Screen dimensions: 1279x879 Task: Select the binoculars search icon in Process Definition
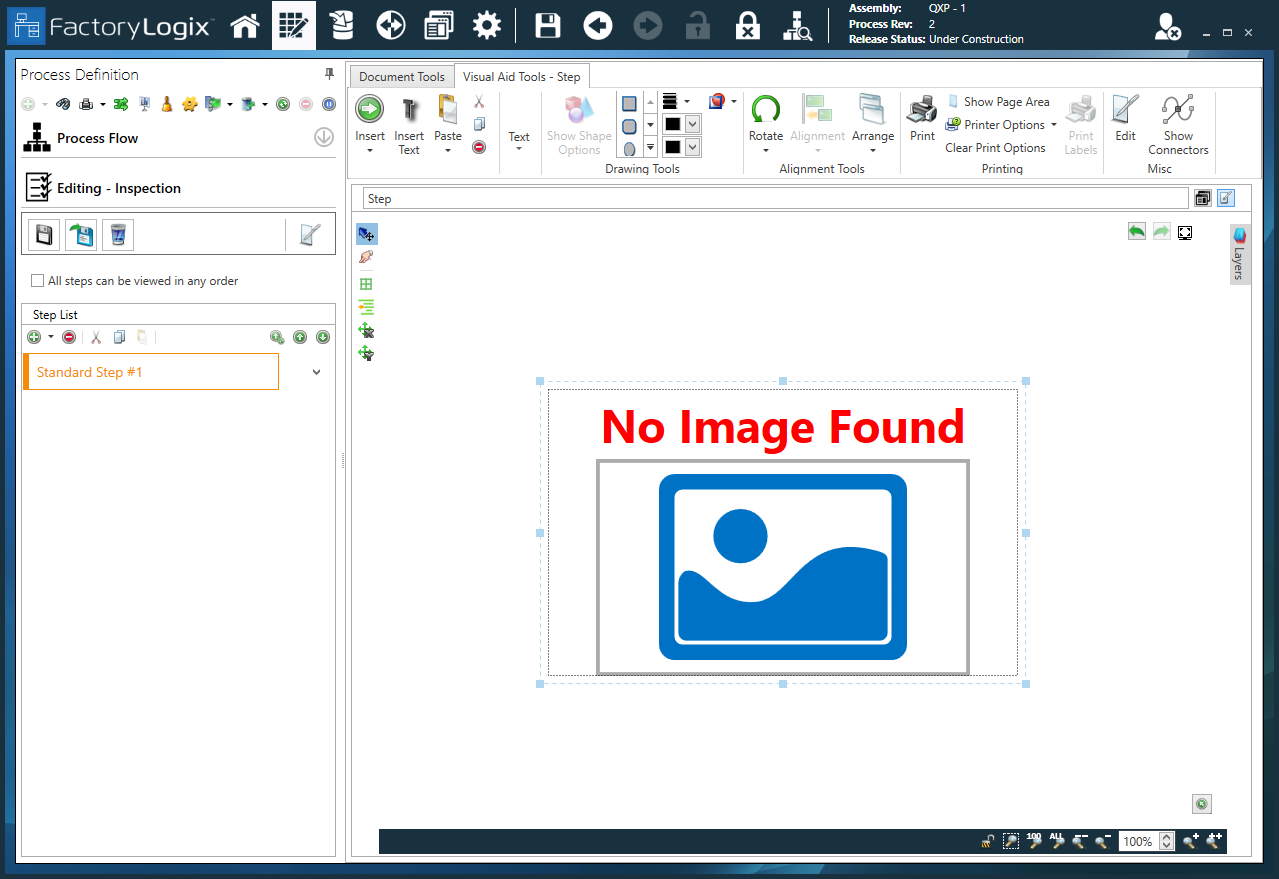click(63, 103)
